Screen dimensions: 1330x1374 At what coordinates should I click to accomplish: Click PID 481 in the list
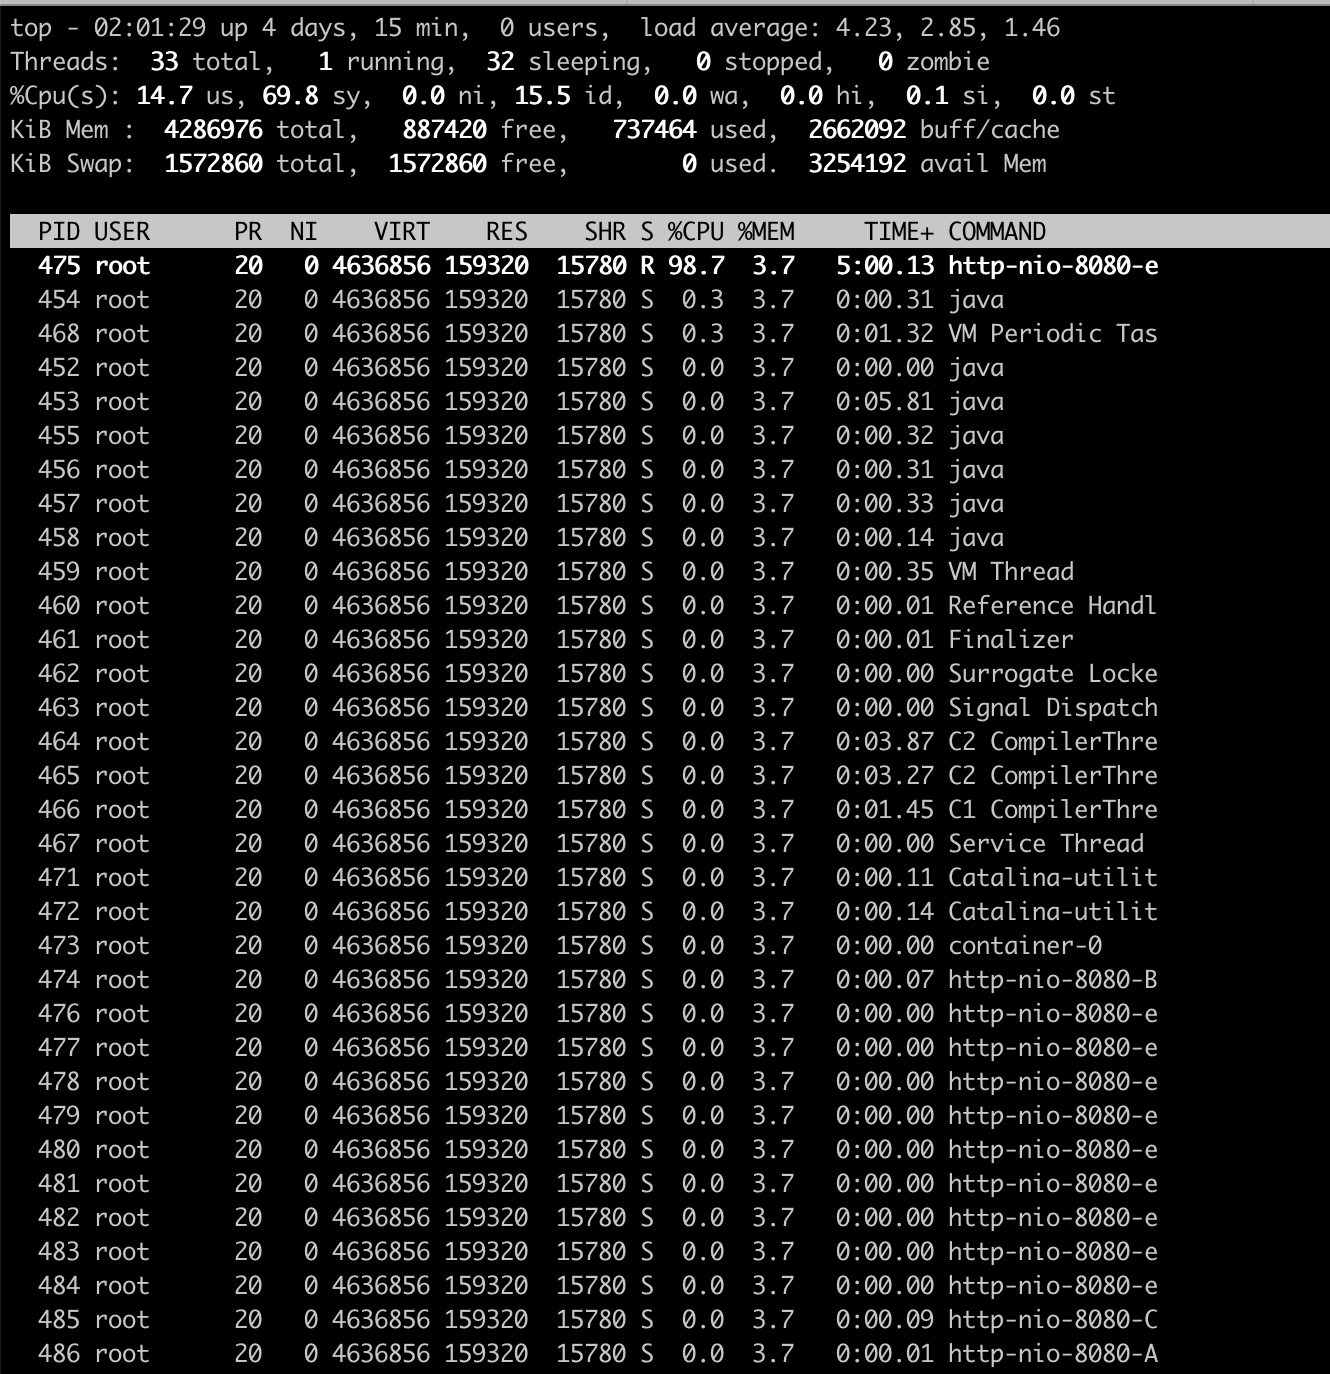click(59, 1184)
